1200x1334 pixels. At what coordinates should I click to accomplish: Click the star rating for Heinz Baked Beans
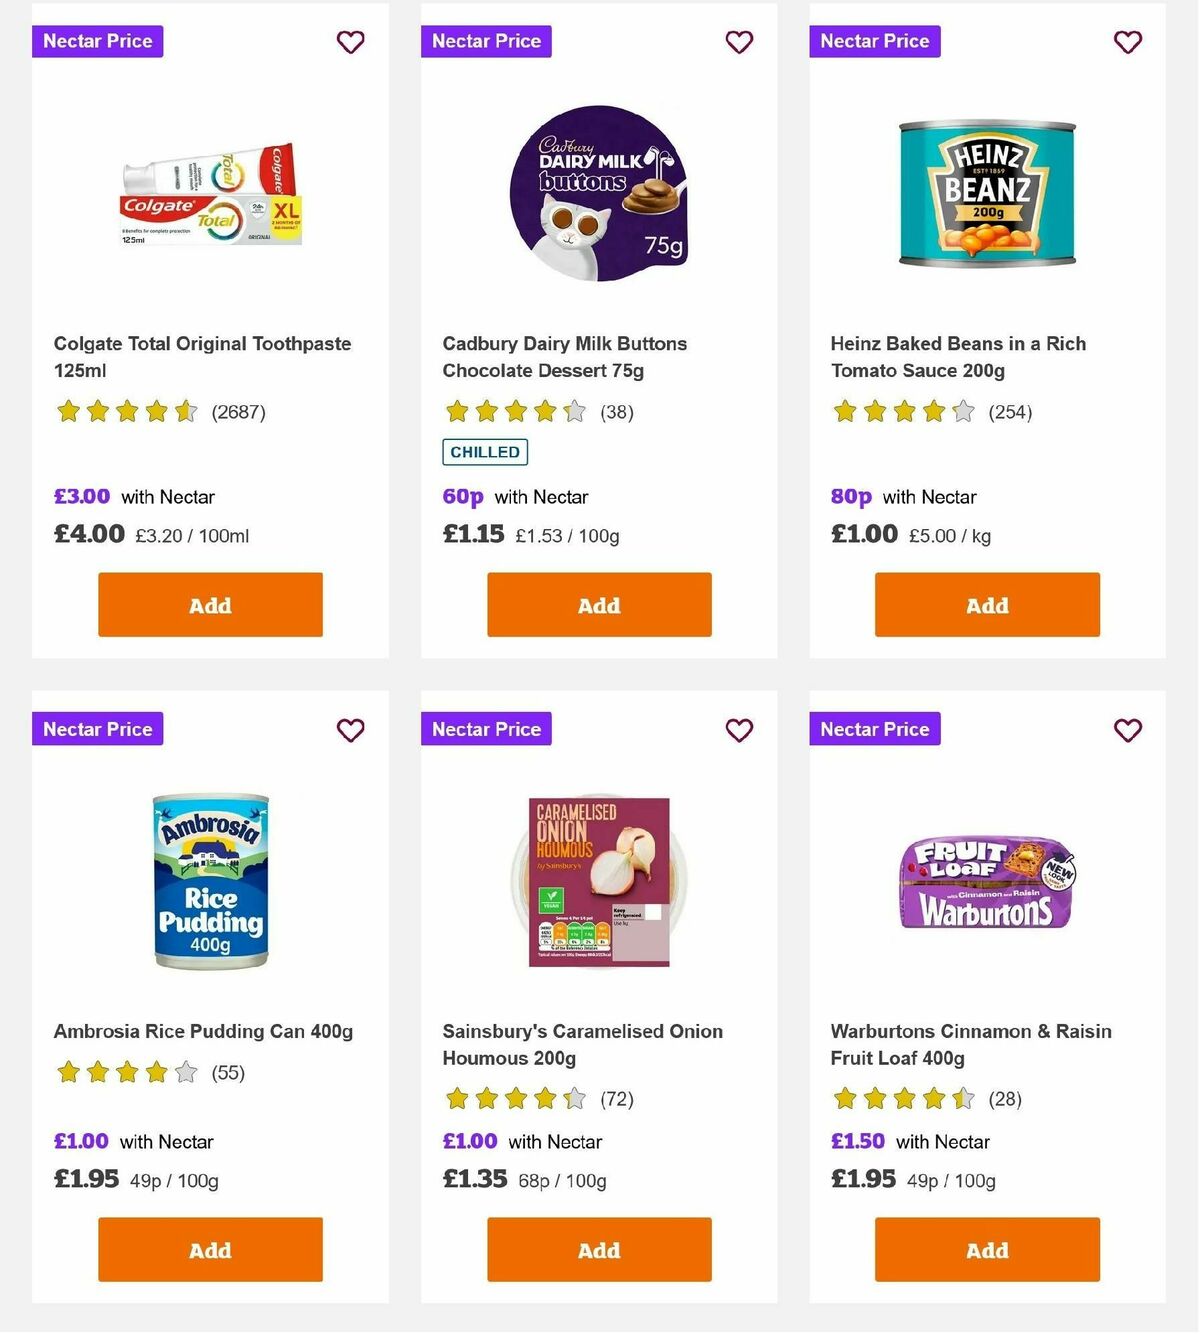point(901,411)
